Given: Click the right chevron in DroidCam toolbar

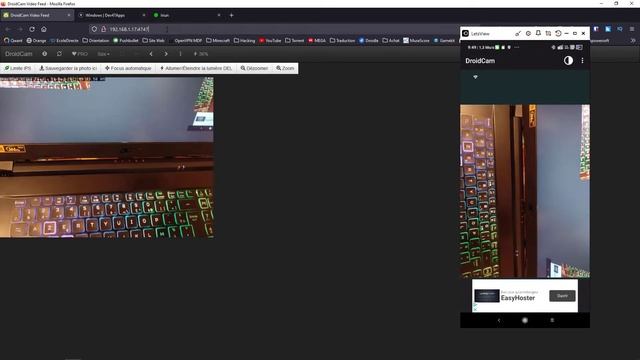Looking at the screenshot, I should click(x=166, y=54).
